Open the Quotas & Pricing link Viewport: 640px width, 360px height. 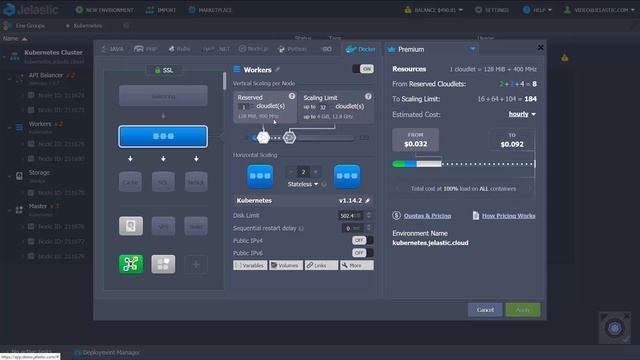(x=427, y=216)
